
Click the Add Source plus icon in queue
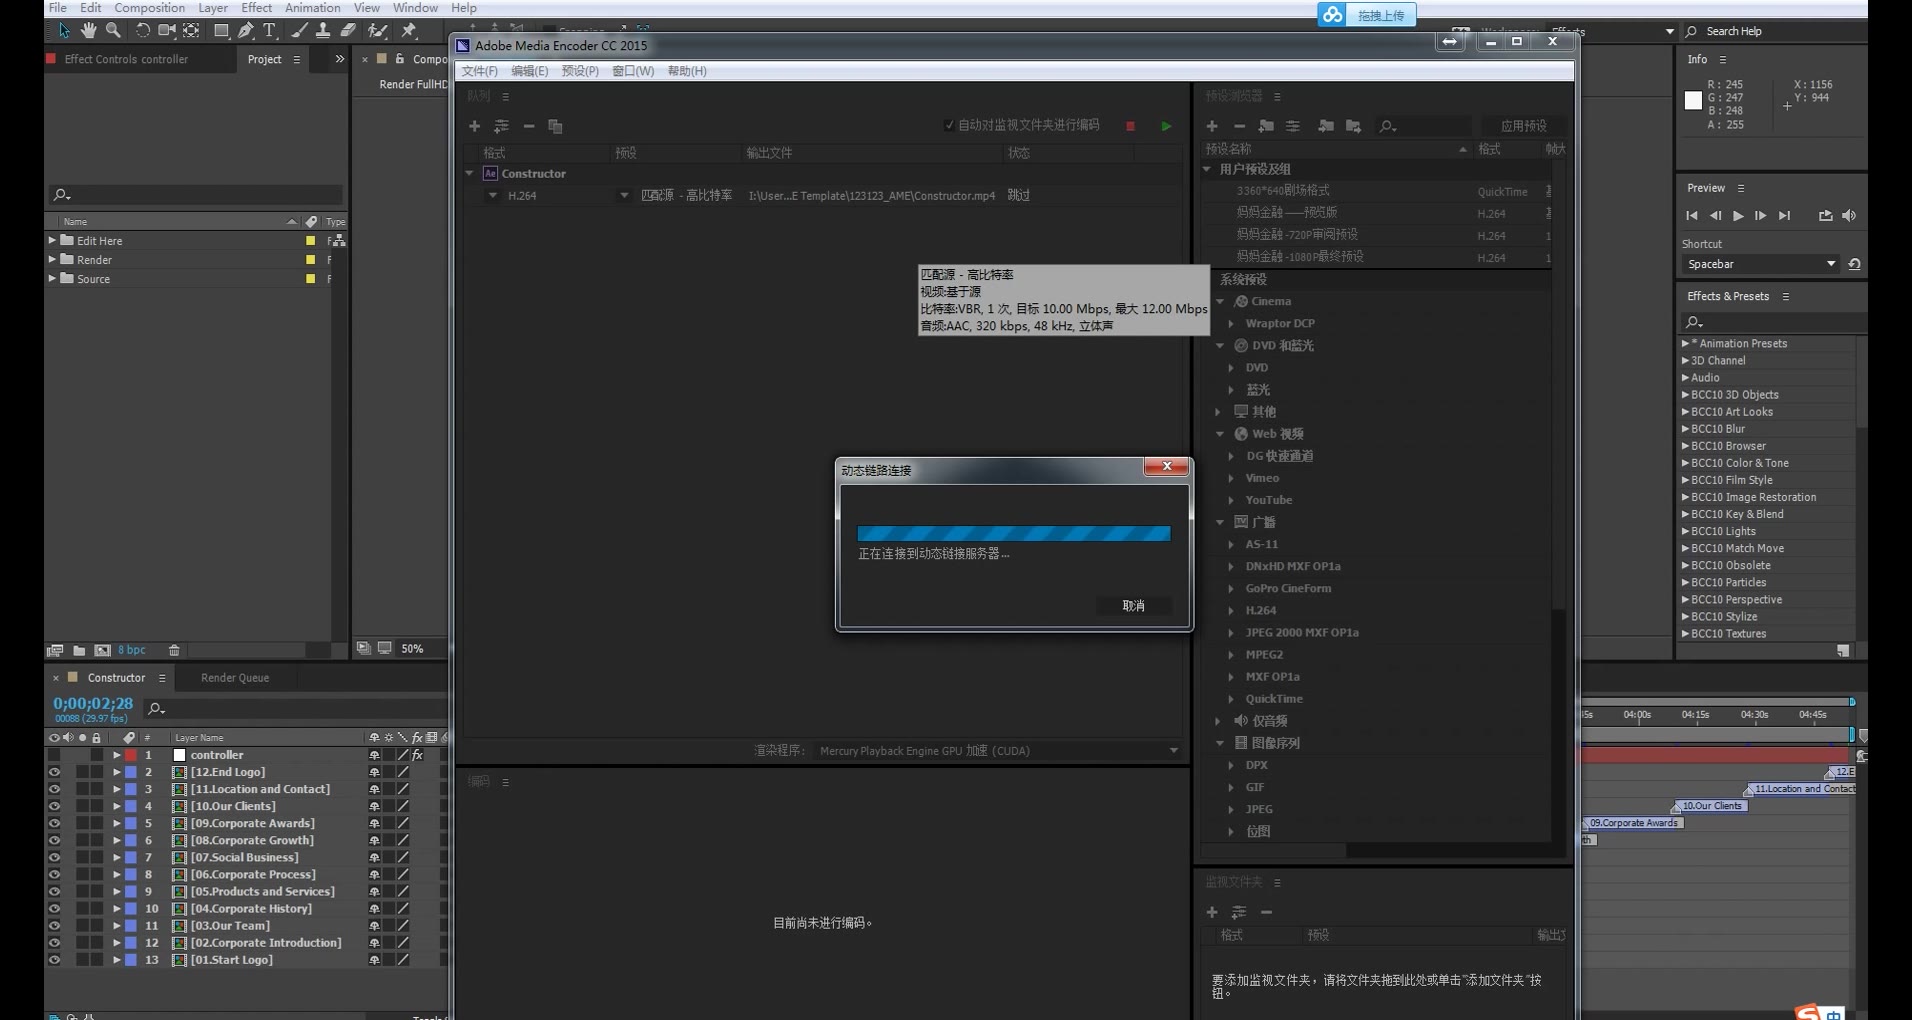[x=475, y=126]
